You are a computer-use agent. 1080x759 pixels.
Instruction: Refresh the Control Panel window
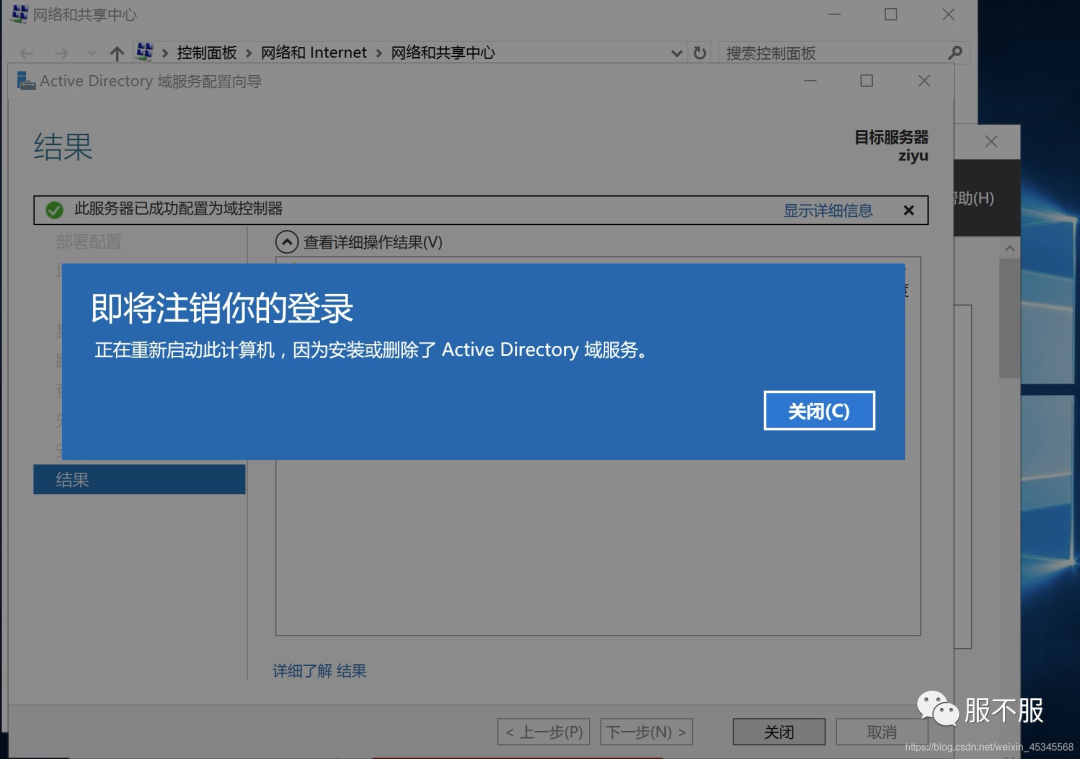click(x=700, y=53)
